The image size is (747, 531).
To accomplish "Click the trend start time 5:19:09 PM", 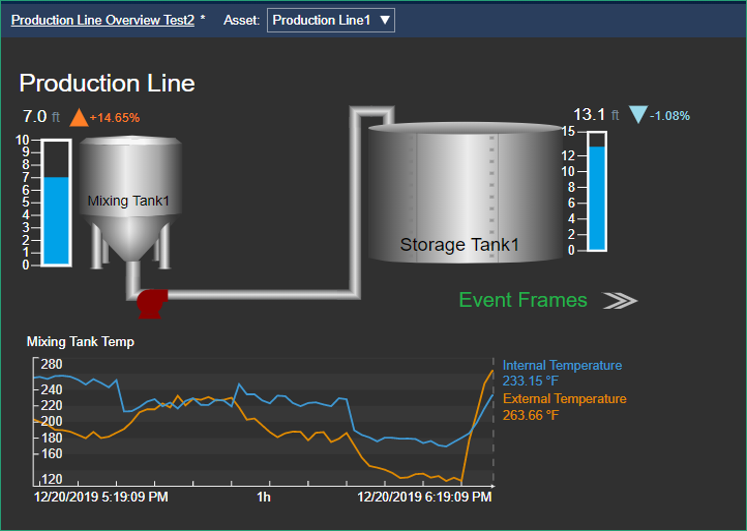I will [101, 496].
